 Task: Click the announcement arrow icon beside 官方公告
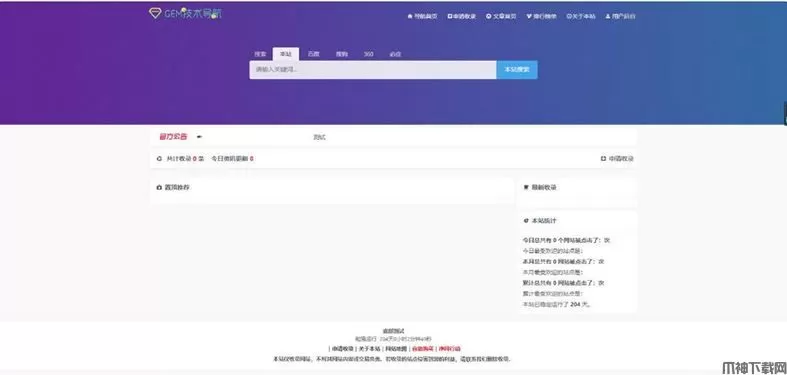click(199, 137)
